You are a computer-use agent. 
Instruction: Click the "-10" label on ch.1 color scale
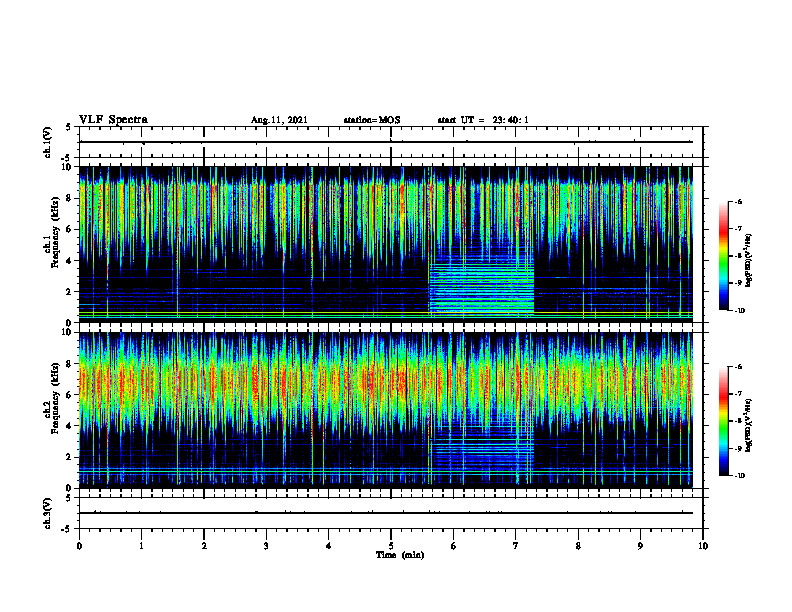(x=739, y=311)
